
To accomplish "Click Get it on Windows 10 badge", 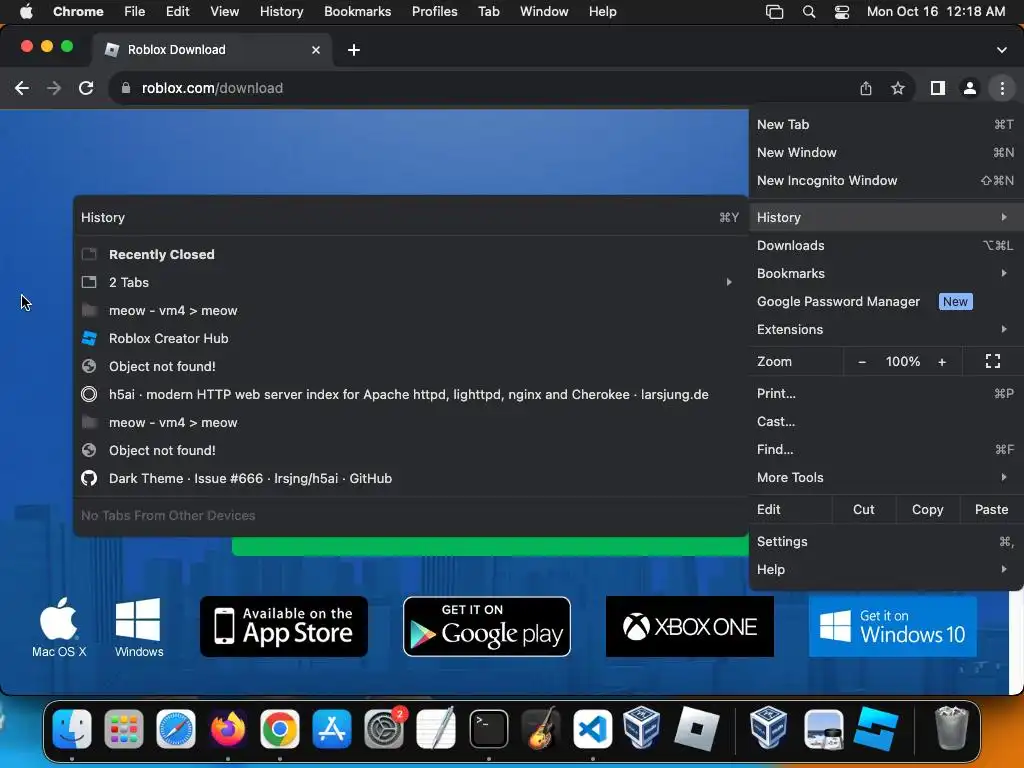I will [x=893, y=626].
